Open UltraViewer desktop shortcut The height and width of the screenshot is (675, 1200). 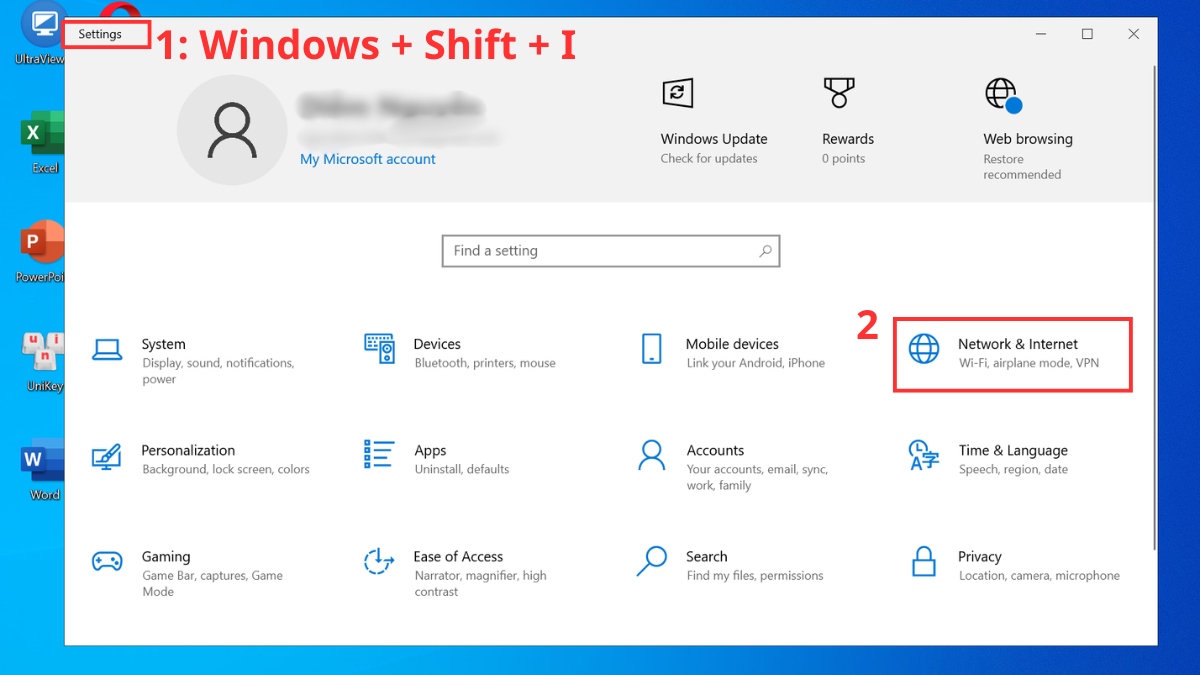(x=42, y=34)
